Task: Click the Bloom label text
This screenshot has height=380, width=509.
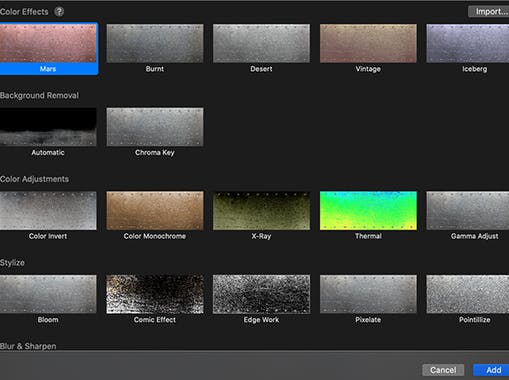Action: (x=48, y=320)
